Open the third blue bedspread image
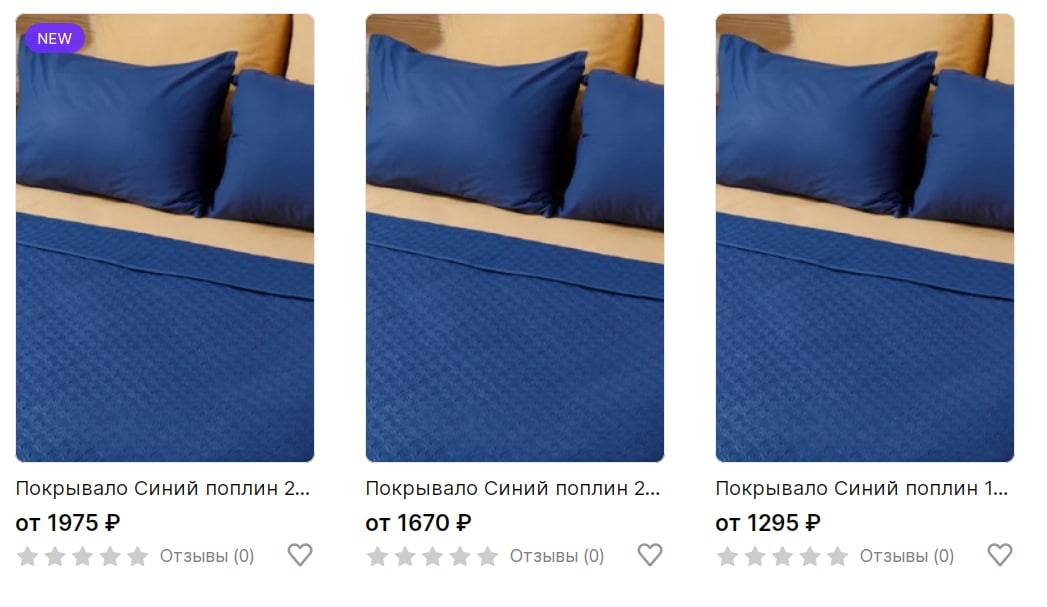This screenshot has height=607, width=1047. click(865, 238)
